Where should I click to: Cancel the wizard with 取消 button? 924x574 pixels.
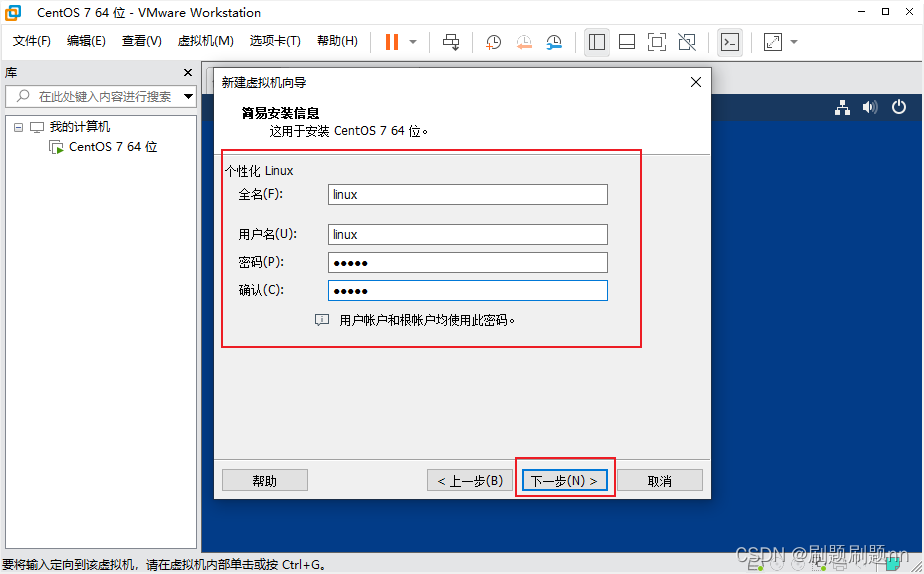click(659, 481)
